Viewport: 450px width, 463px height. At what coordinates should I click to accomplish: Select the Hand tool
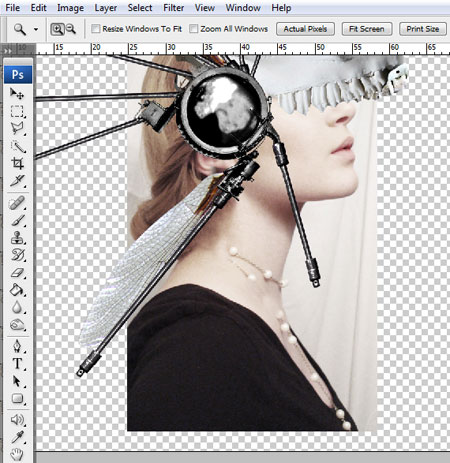click(17, 454)
